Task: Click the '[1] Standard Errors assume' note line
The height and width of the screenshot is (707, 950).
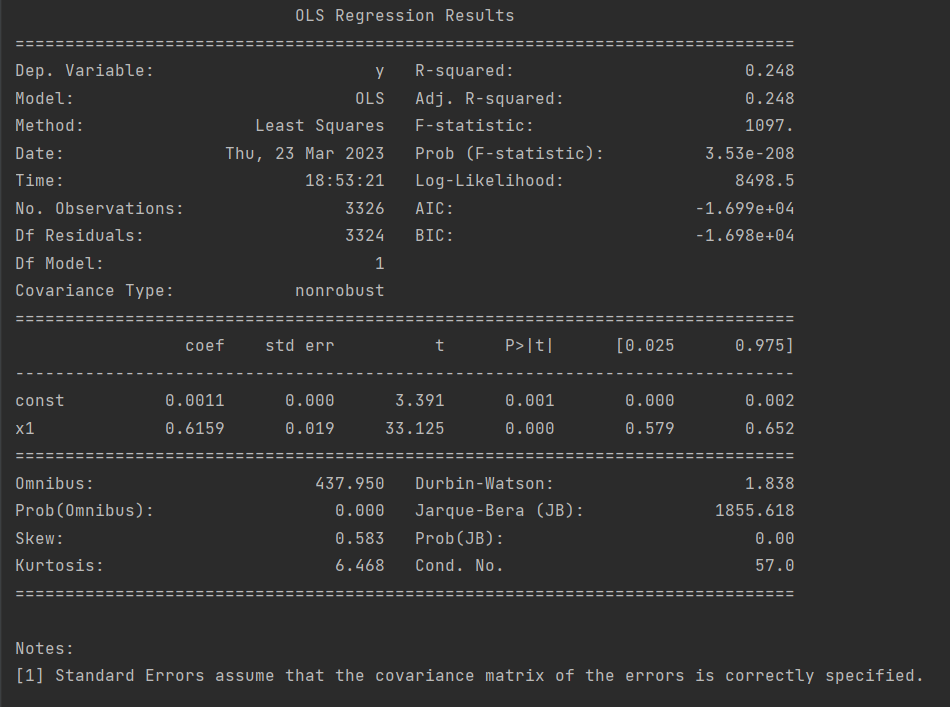Action: tap(469, 677)
